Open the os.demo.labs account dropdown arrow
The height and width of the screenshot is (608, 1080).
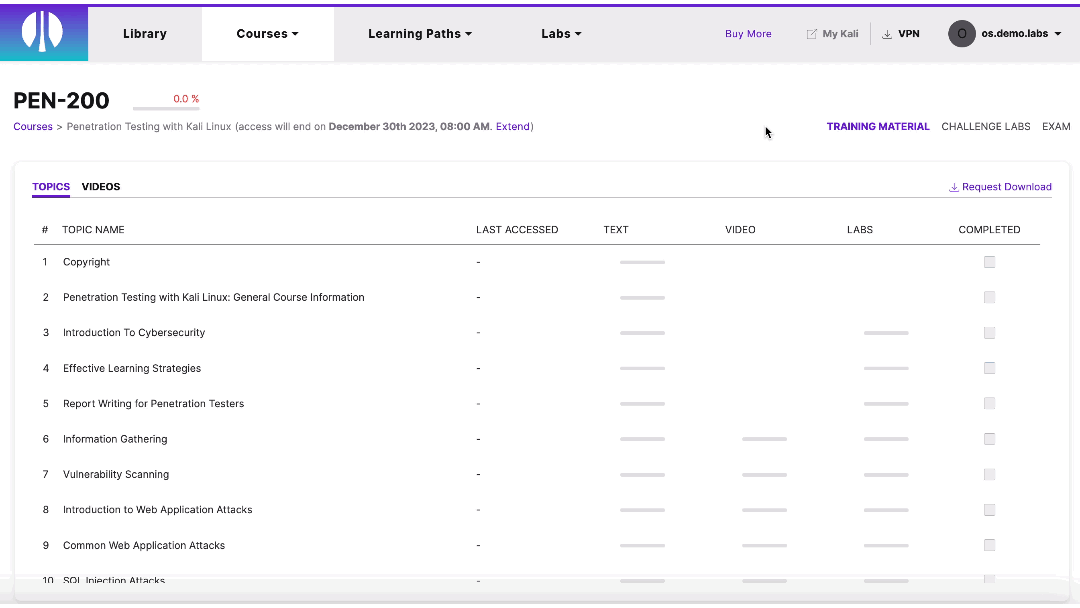(1058, 34)
